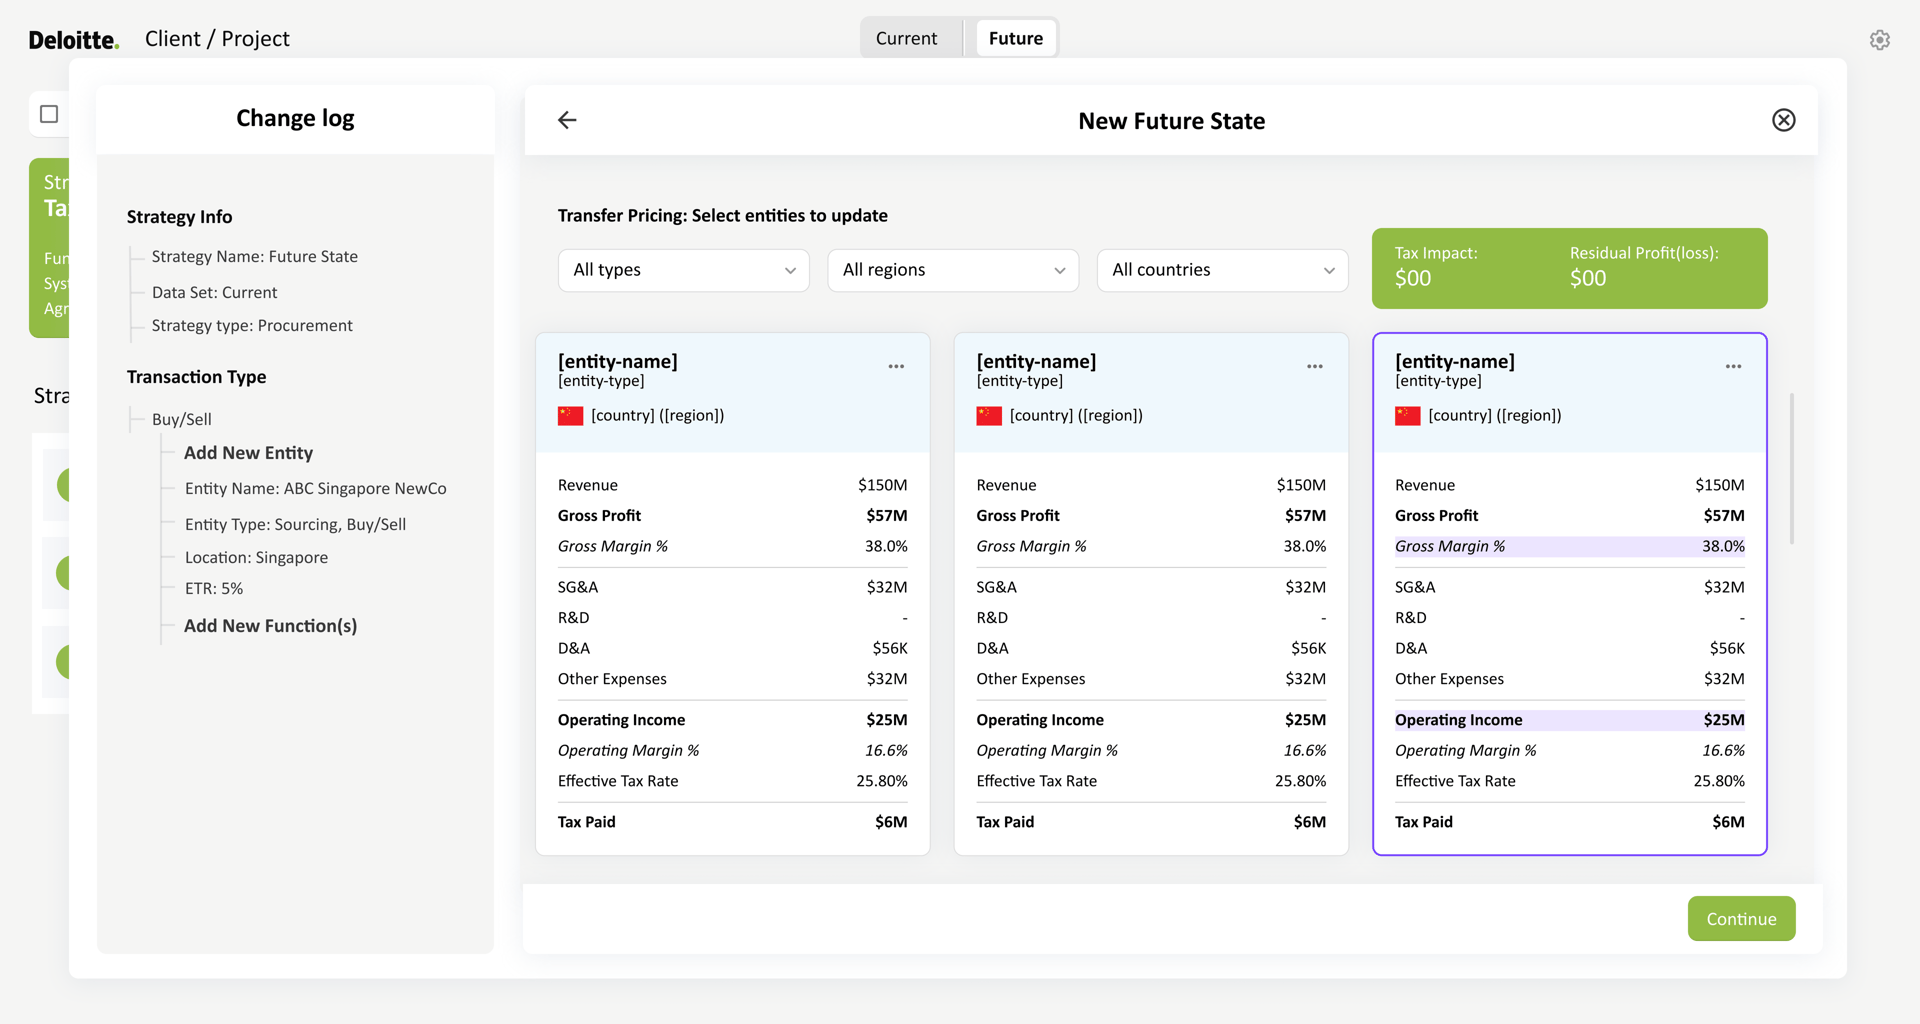Click the flag icon on the first entity card
This screenshot has height=1024, width=1920.
tap(570, 416)
